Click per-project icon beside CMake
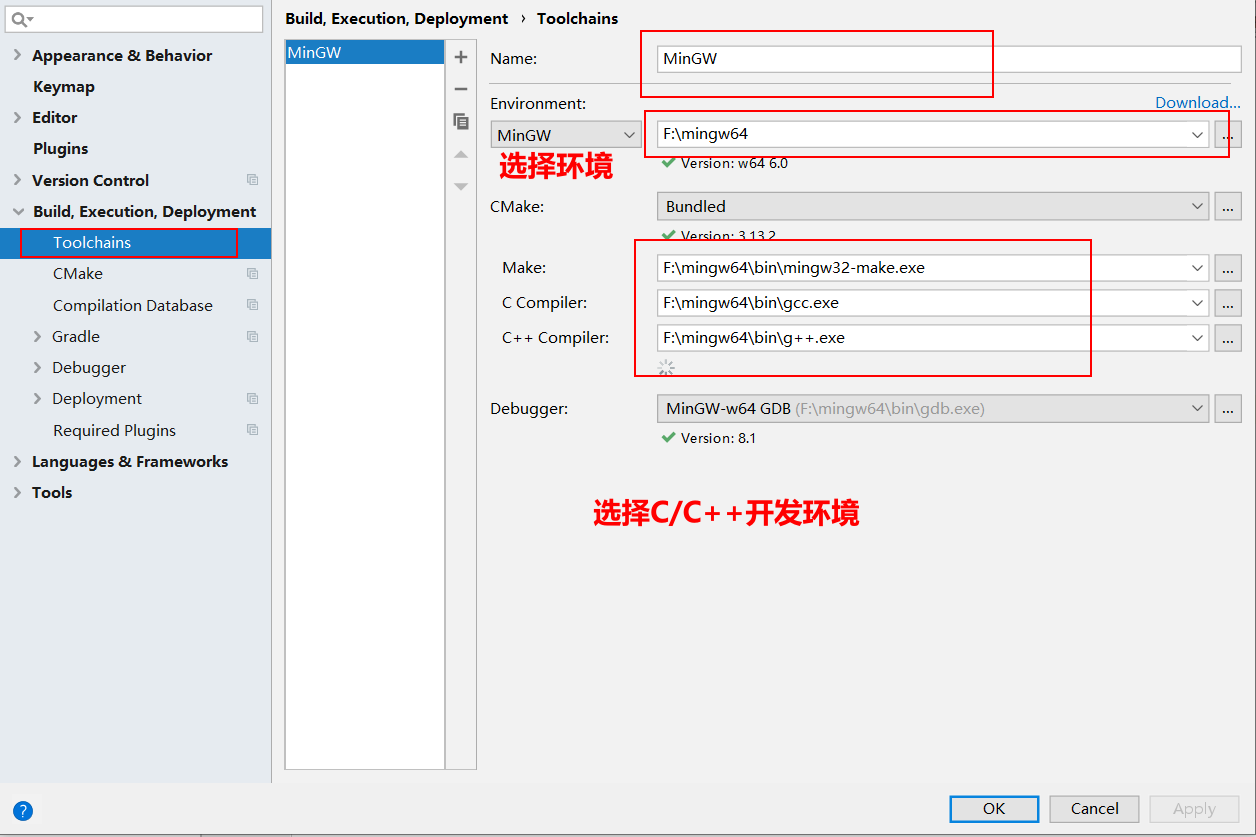 [252, 273]
